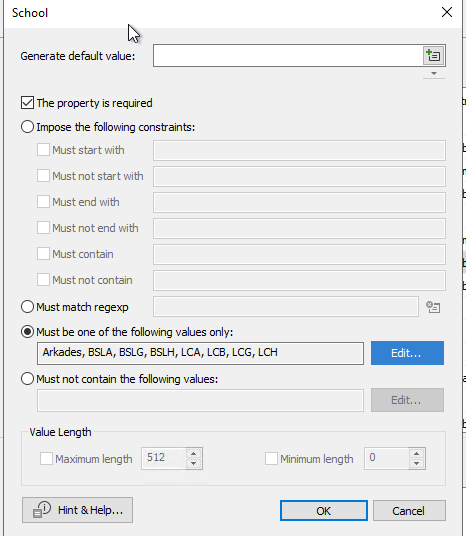Select Impose the following constraints option
466x536 pixels.
coord(27,127)
